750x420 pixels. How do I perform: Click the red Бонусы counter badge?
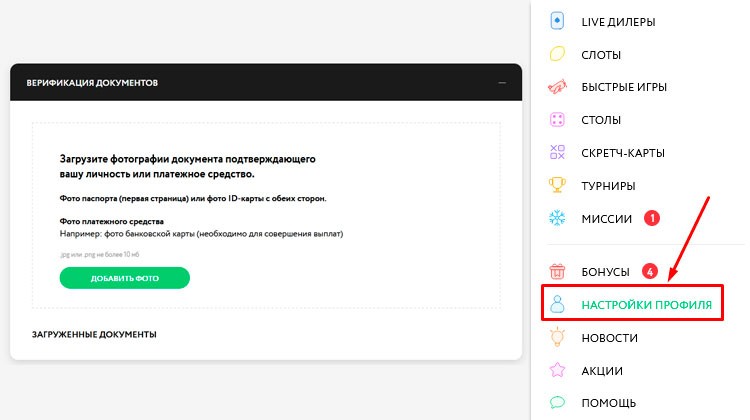click(649, 271)
